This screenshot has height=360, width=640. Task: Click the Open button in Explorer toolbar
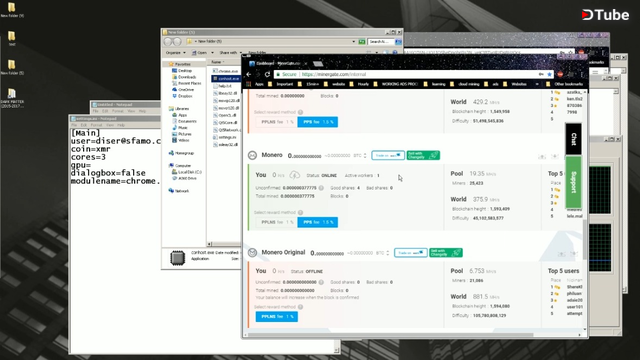coord(200,53)
